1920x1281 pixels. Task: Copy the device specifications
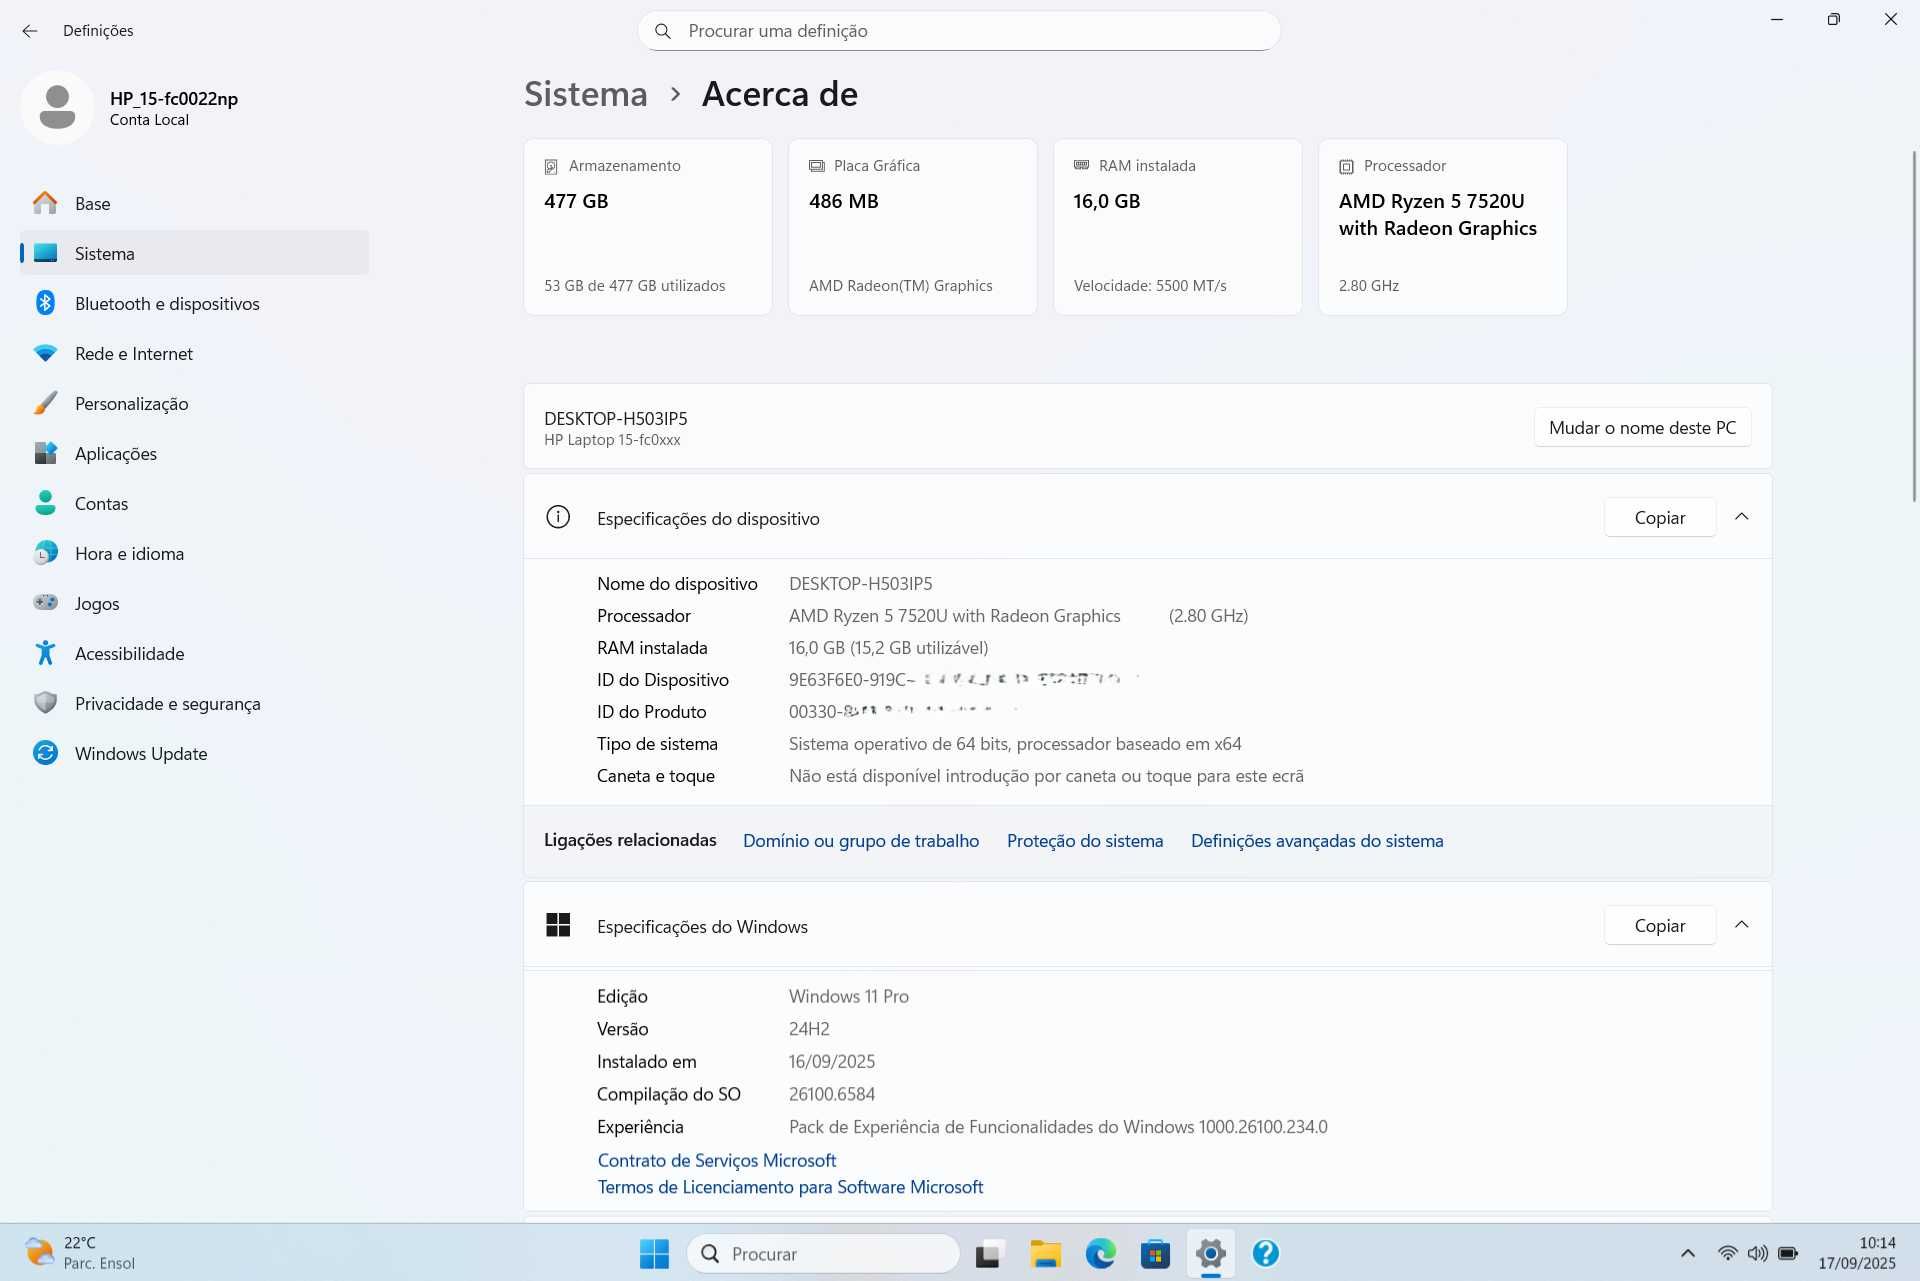click(1660, 517)
